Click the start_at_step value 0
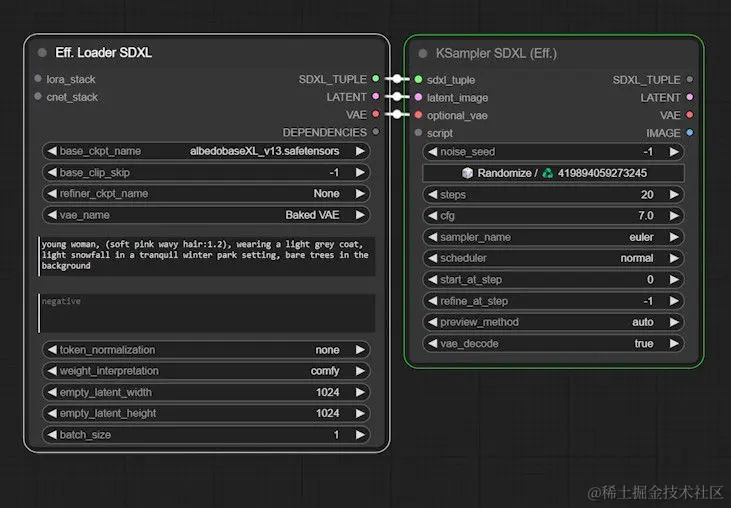731x508 pixels. coord(650,280)
